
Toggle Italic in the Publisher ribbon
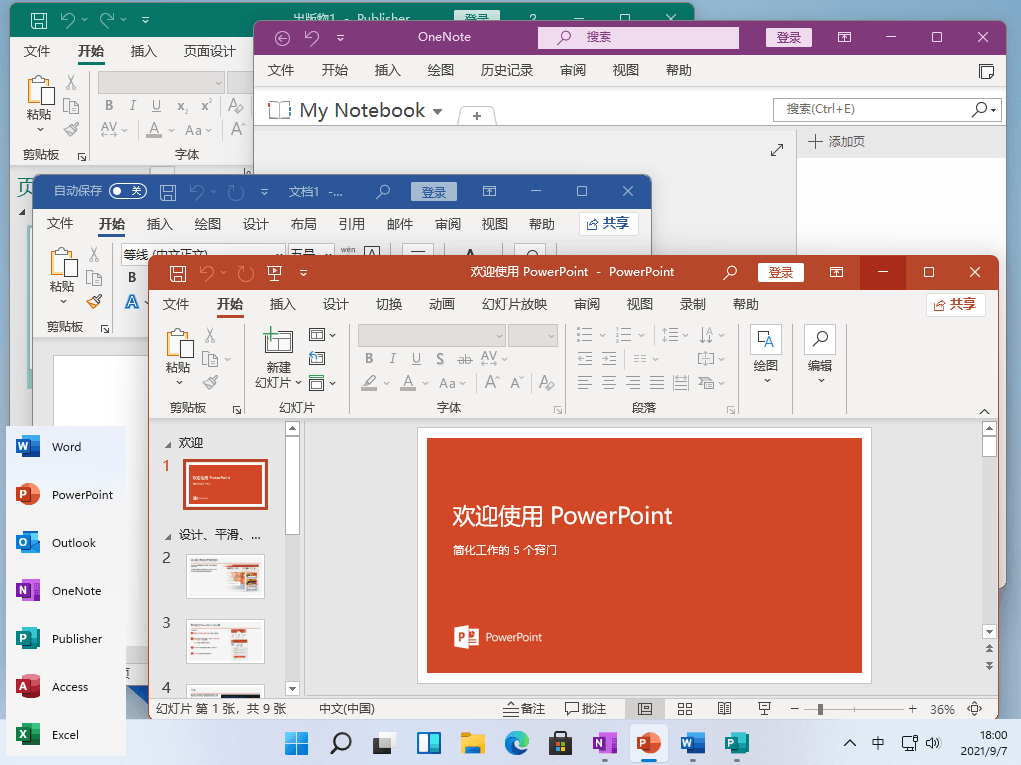click(133, 105)
